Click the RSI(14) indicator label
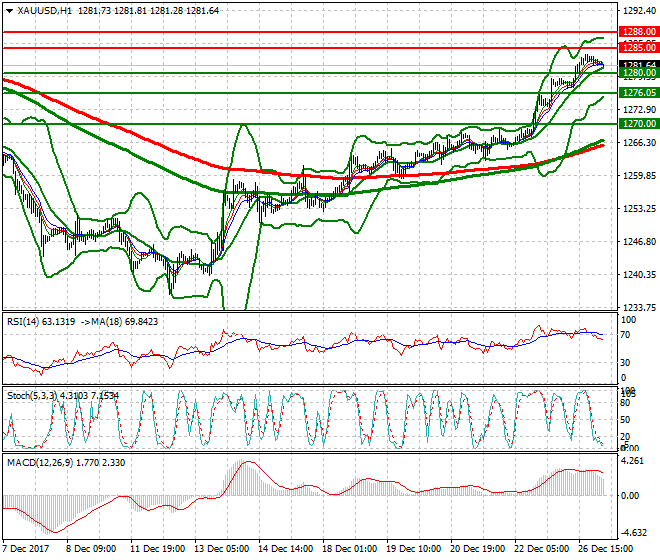660x560 pixels. [26, 319]
